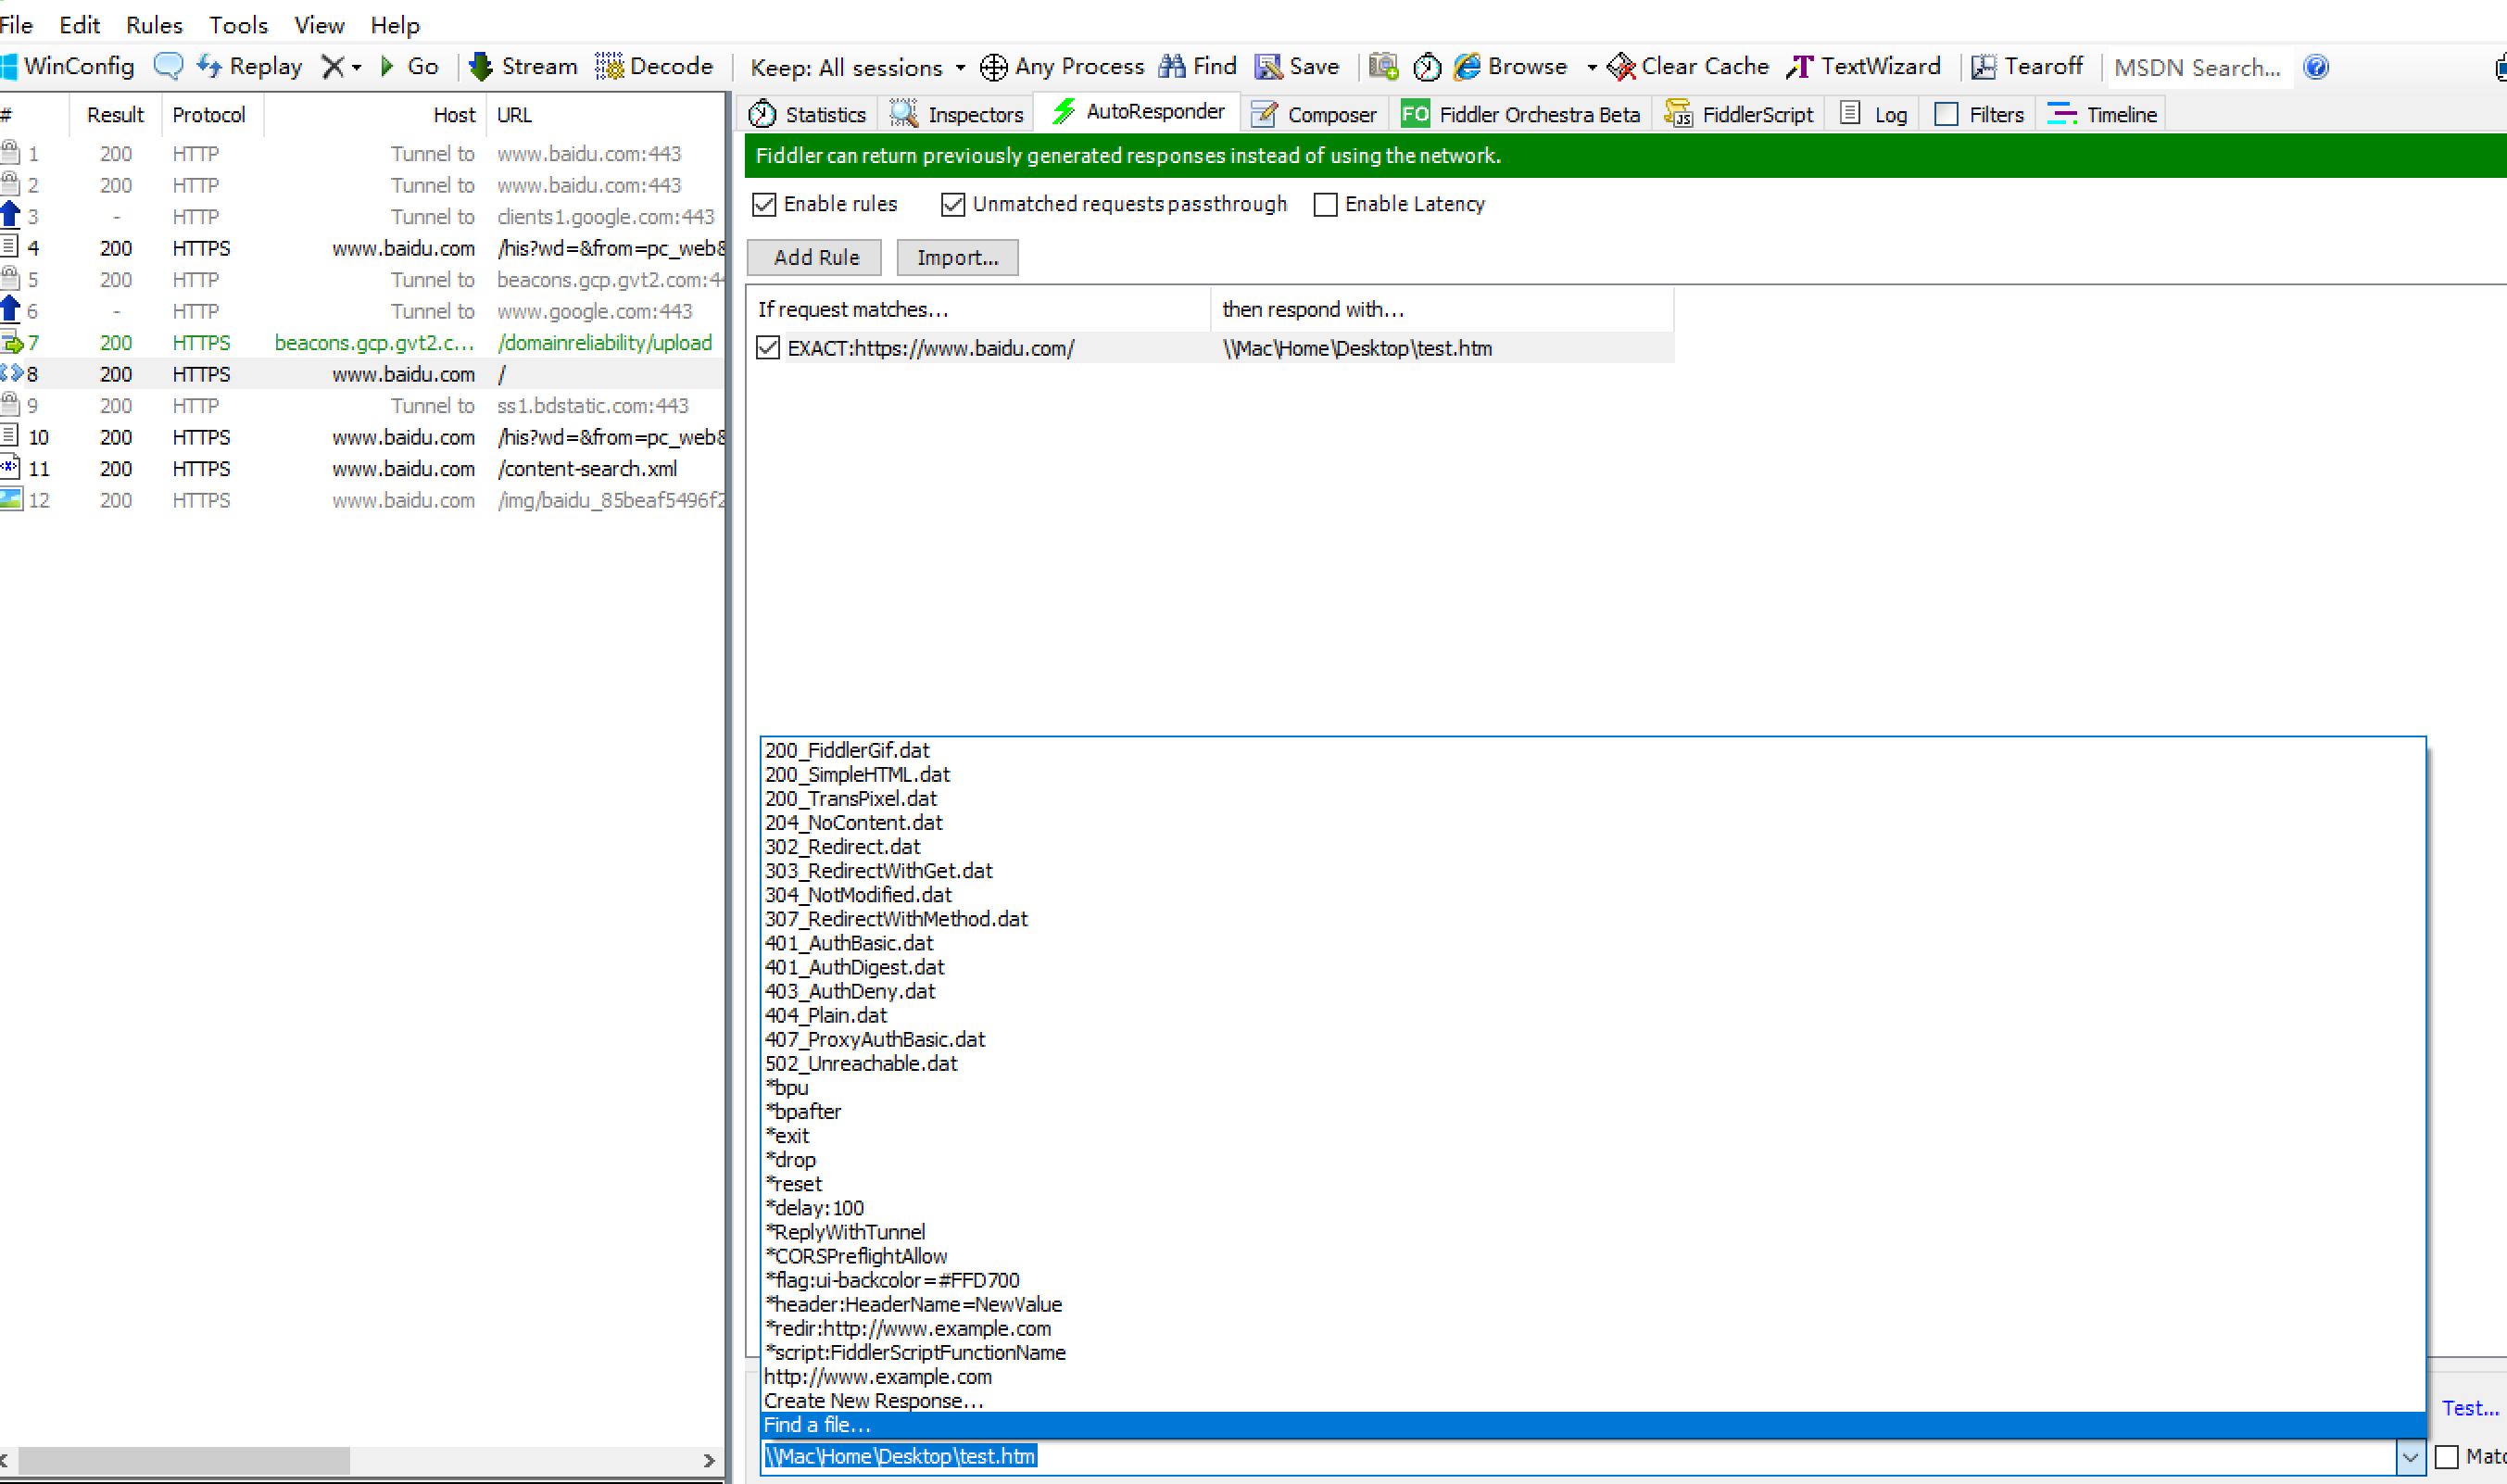
Task: Clear Cache from the toolbar
Action: point(1688,66)
